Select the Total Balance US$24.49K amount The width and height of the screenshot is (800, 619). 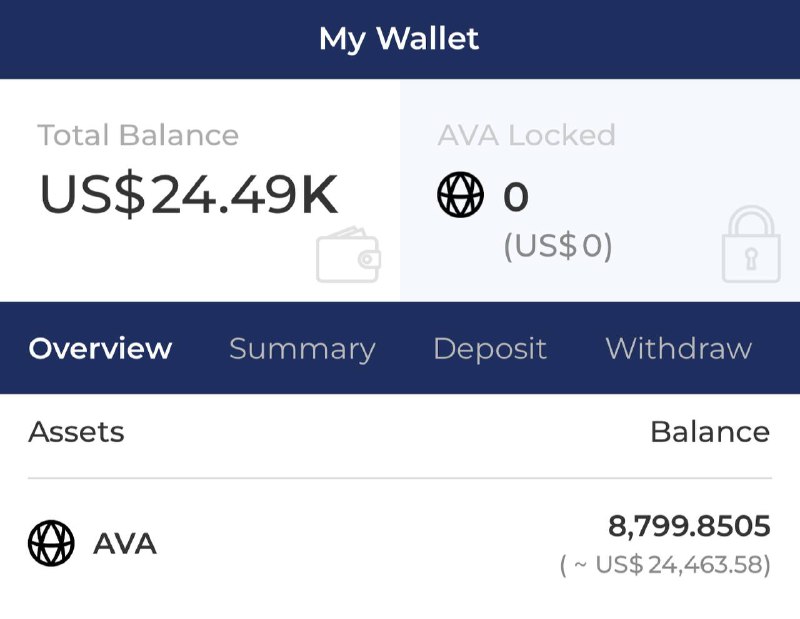pos(189,194)
